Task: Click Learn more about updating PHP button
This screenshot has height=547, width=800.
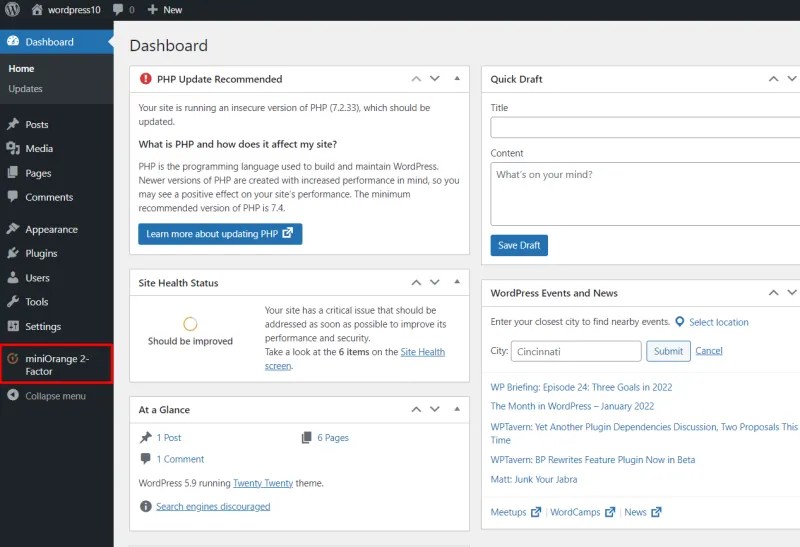Action: (220, 234)
